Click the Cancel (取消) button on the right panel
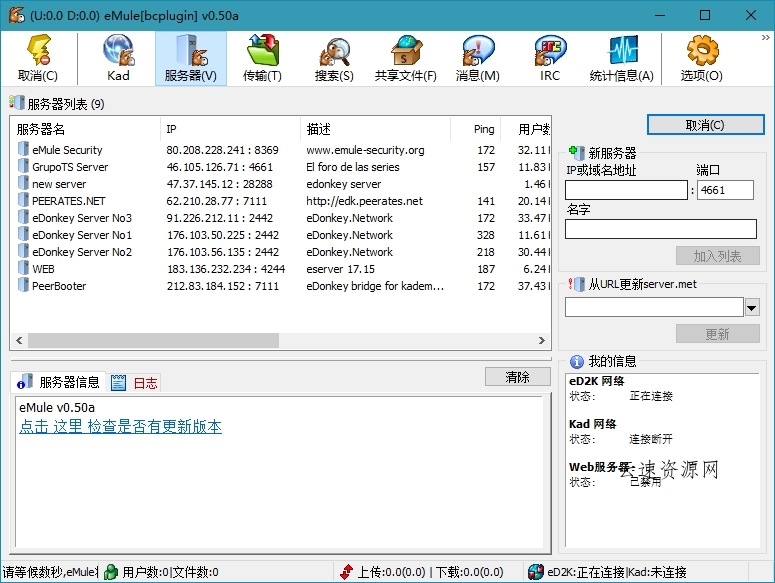Screen dimensions: 775x583 (705, 125)
